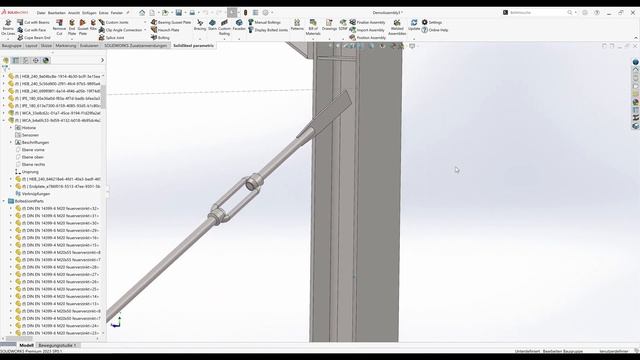The width and height of the screenshot is (640, 360).
Task: Expand the first HEB_240 component node
Action: pos(4,76)
